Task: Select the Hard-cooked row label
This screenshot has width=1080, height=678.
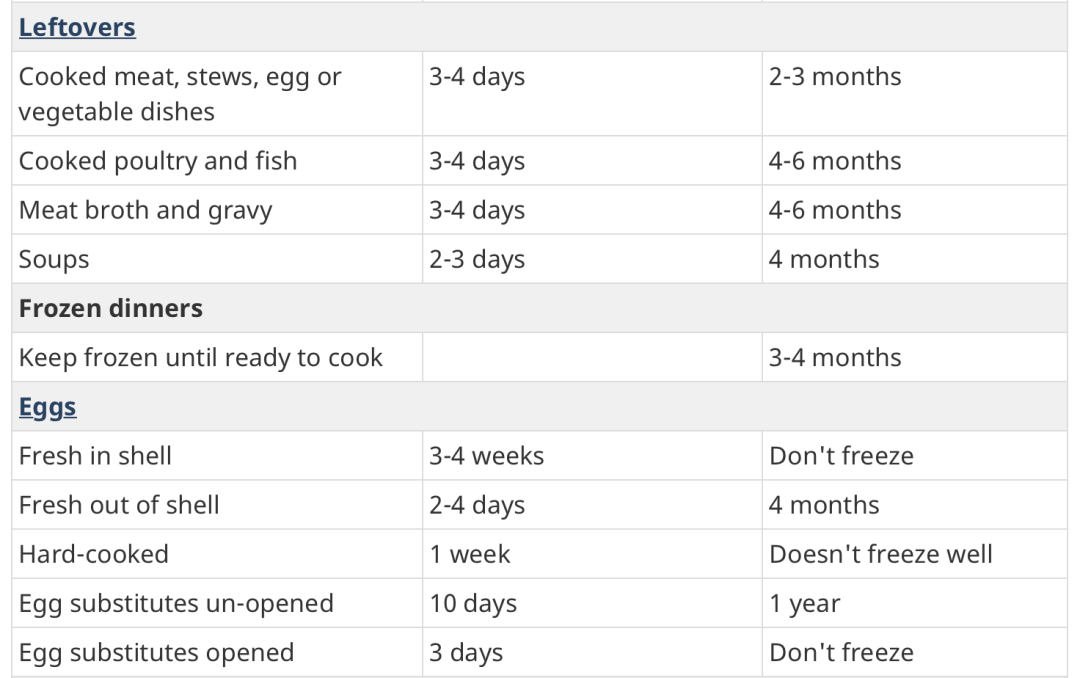Action: [x=94, y=554]
